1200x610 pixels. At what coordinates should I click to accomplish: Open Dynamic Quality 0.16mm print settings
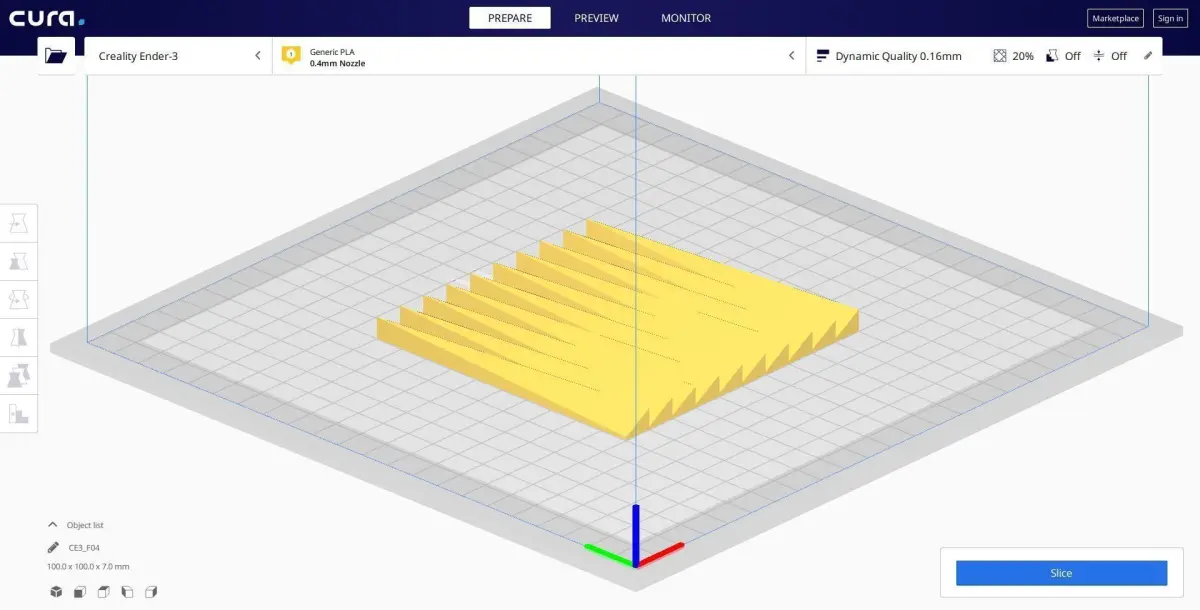pyautogui.click(x=984, y=56)
